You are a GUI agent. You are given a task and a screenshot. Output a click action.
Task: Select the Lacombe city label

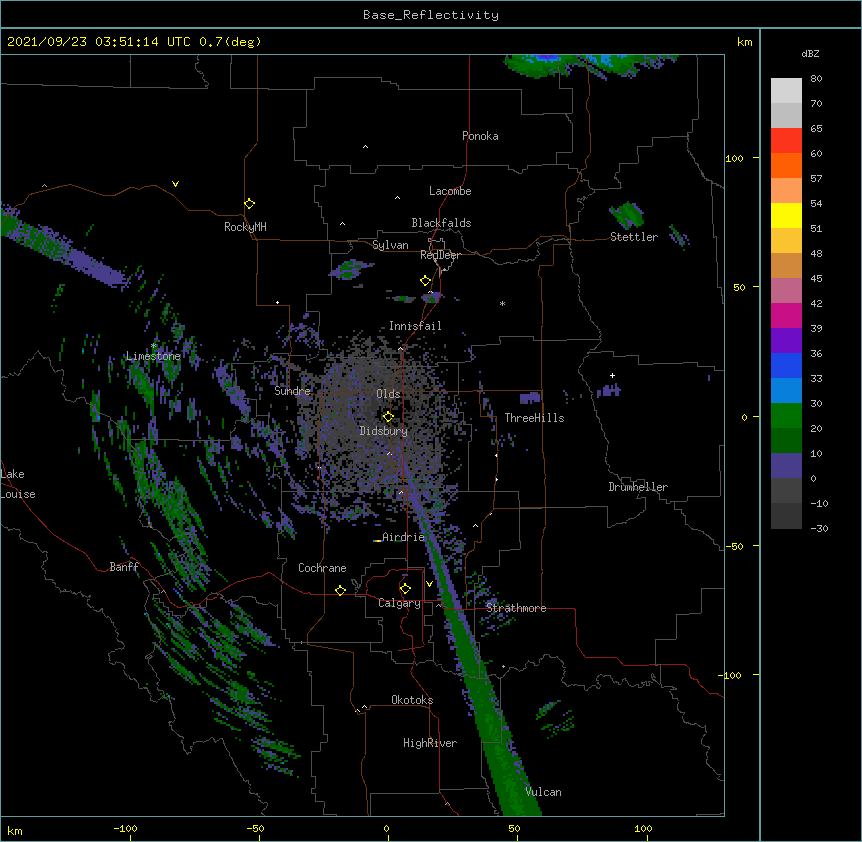[450, 191]
